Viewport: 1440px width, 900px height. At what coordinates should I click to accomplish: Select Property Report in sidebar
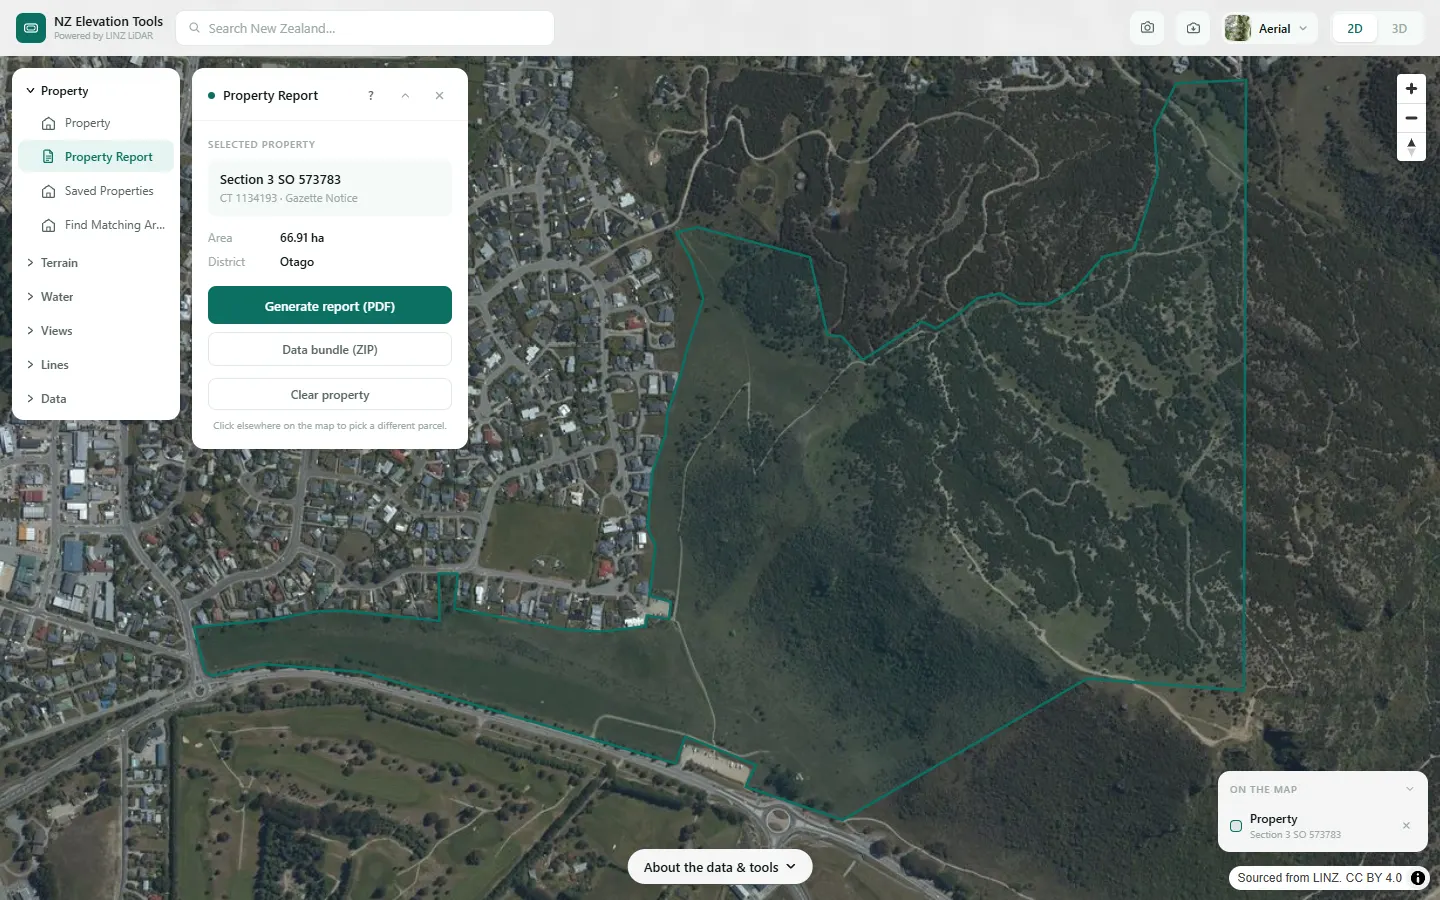[x=96, y=157]
